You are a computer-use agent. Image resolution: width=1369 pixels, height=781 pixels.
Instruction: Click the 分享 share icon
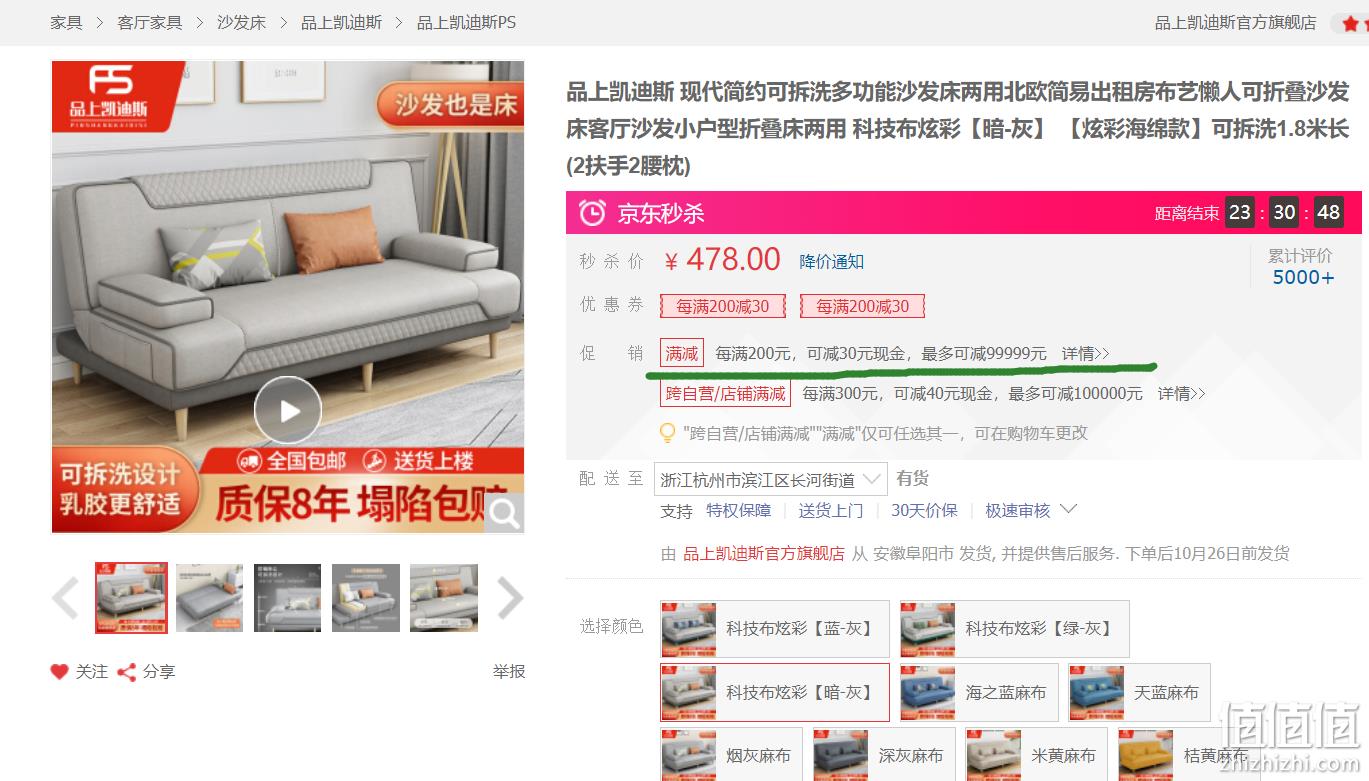pyautogui.click(x=127, y=672)
